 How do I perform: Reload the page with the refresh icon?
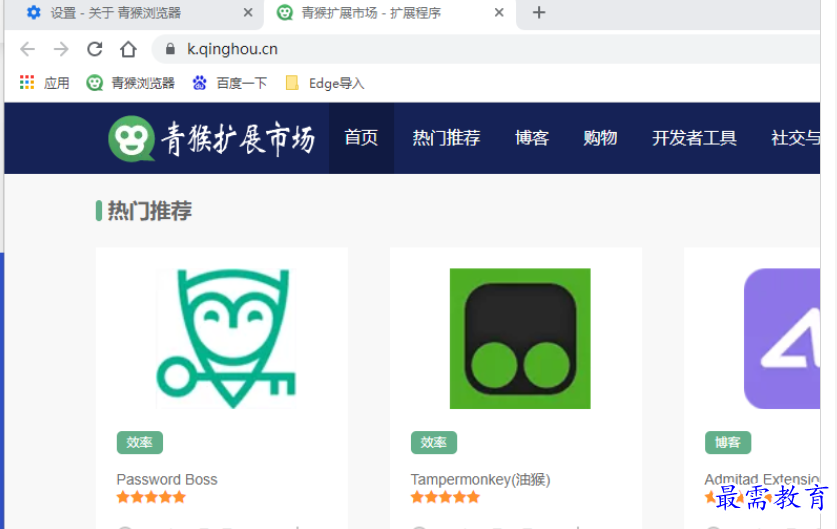click(95, 49)
